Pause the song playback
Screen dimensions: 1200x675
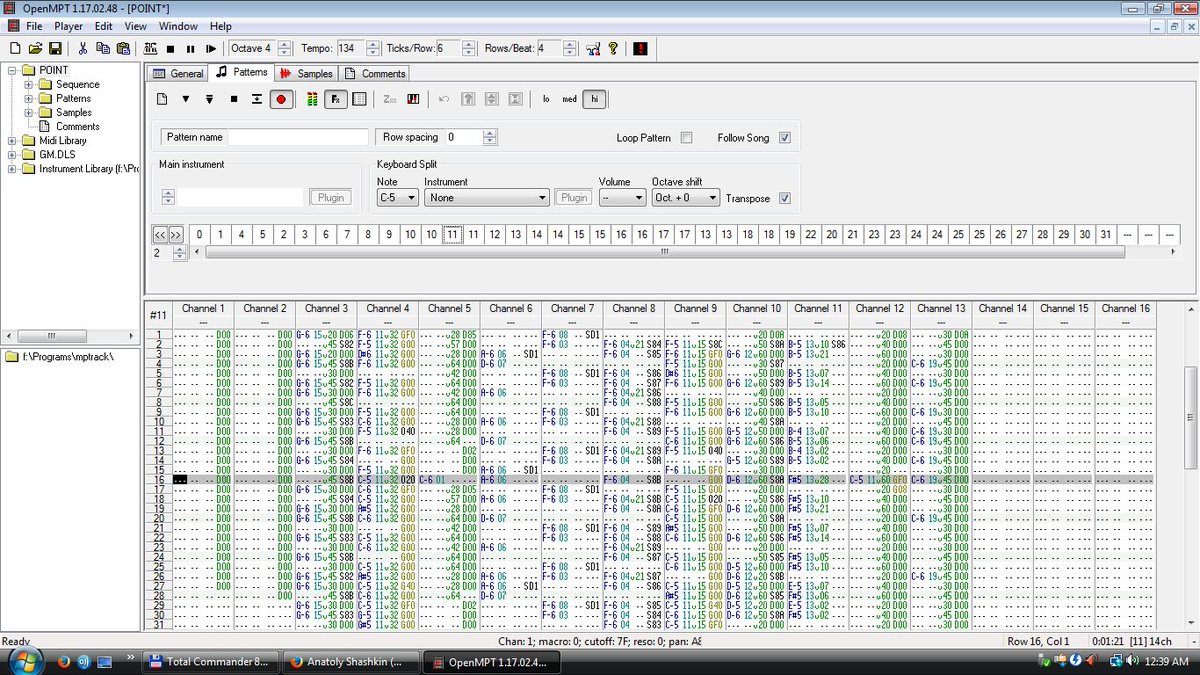190,48
